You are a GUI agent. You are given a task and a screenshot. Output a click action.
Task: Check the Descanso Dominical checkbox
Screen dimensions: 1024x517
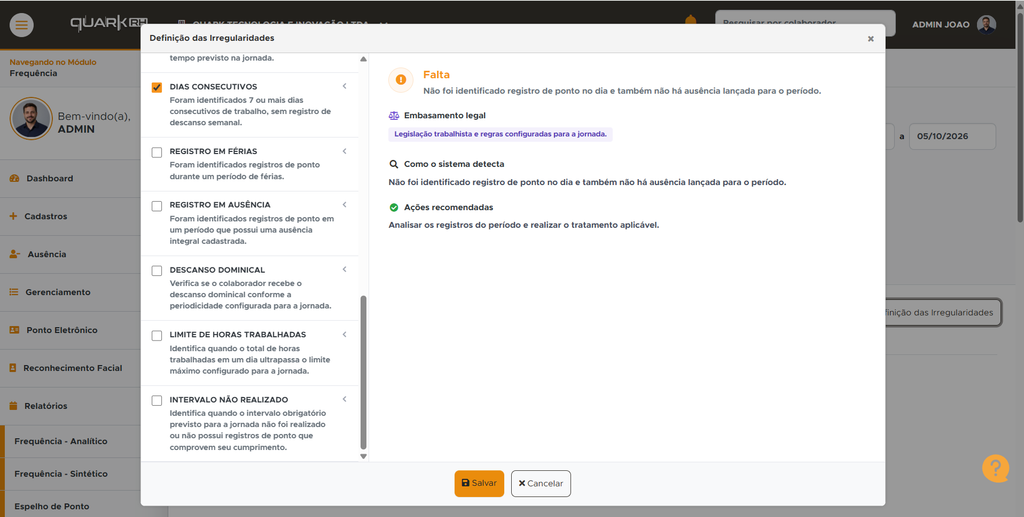[157, 270]
